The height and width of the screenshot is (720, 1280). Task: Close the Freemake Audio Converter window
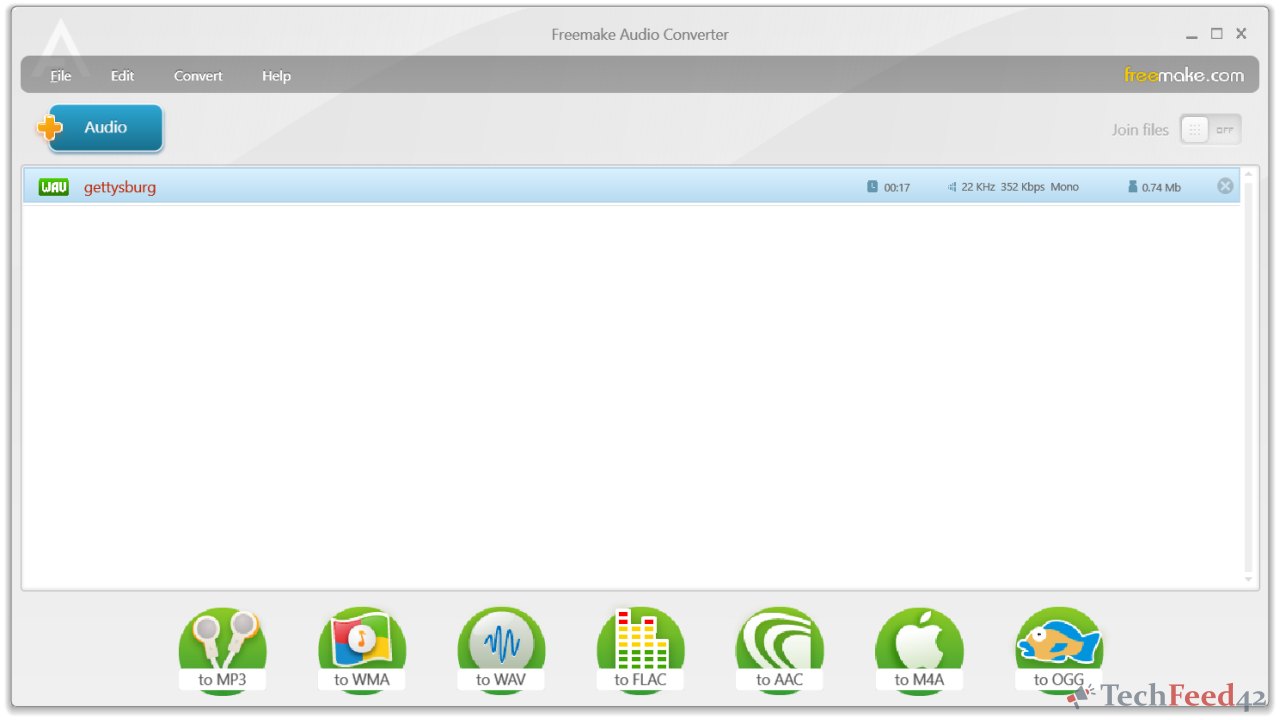(1241, 34)
